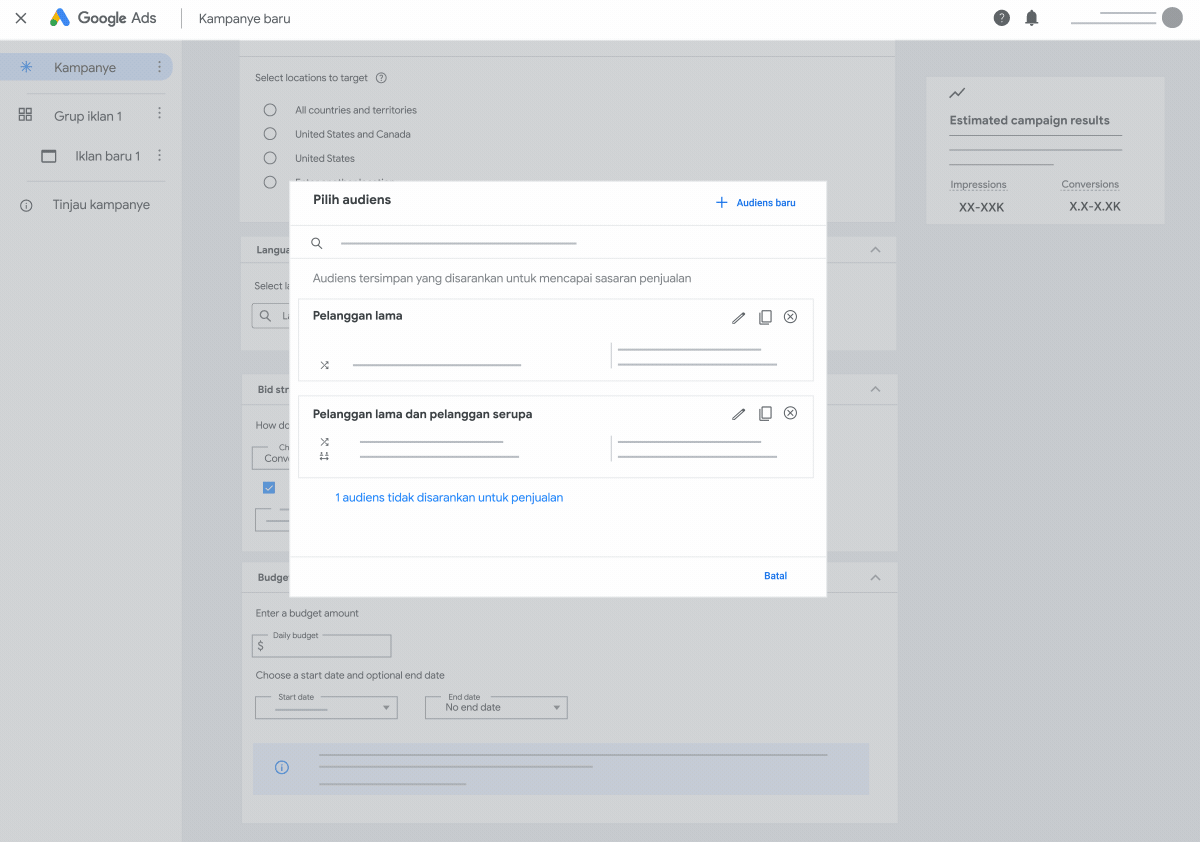Click the Iklan baru 1 ad window icon
Viewport: 1200px width, 842px height.
pyautogui.click(x=48, y=156)
